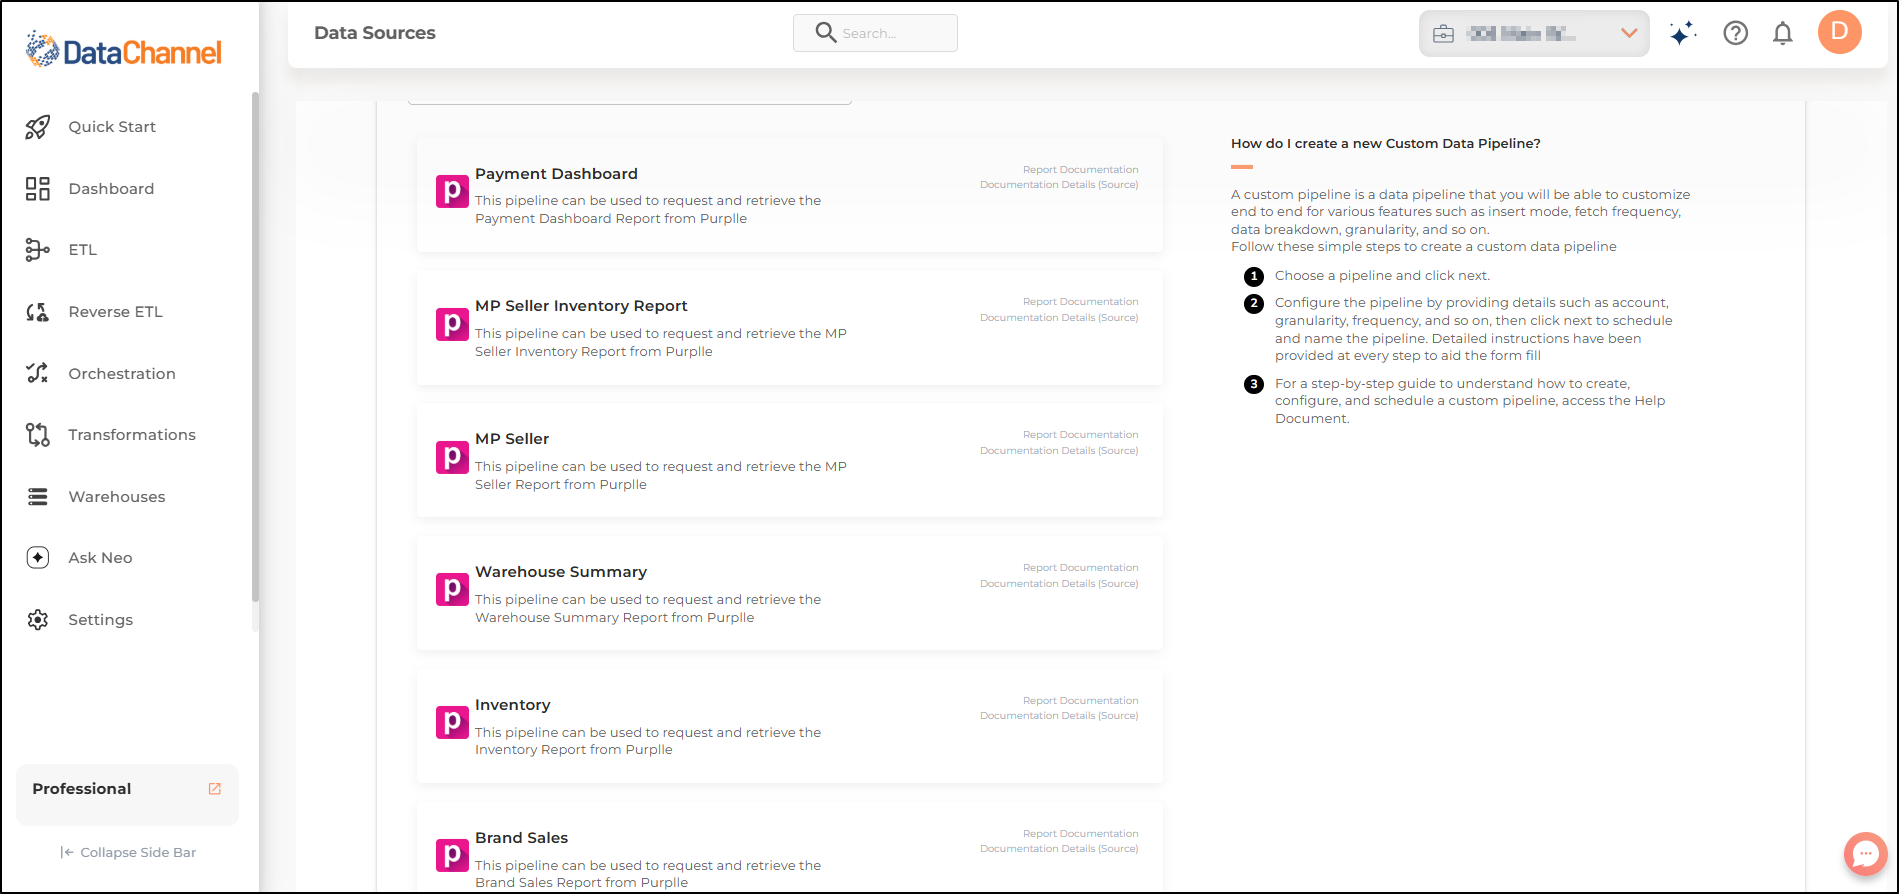Click the ETL pipeline icon
This screenshot has height=894, width=1899.
point(38,250)
